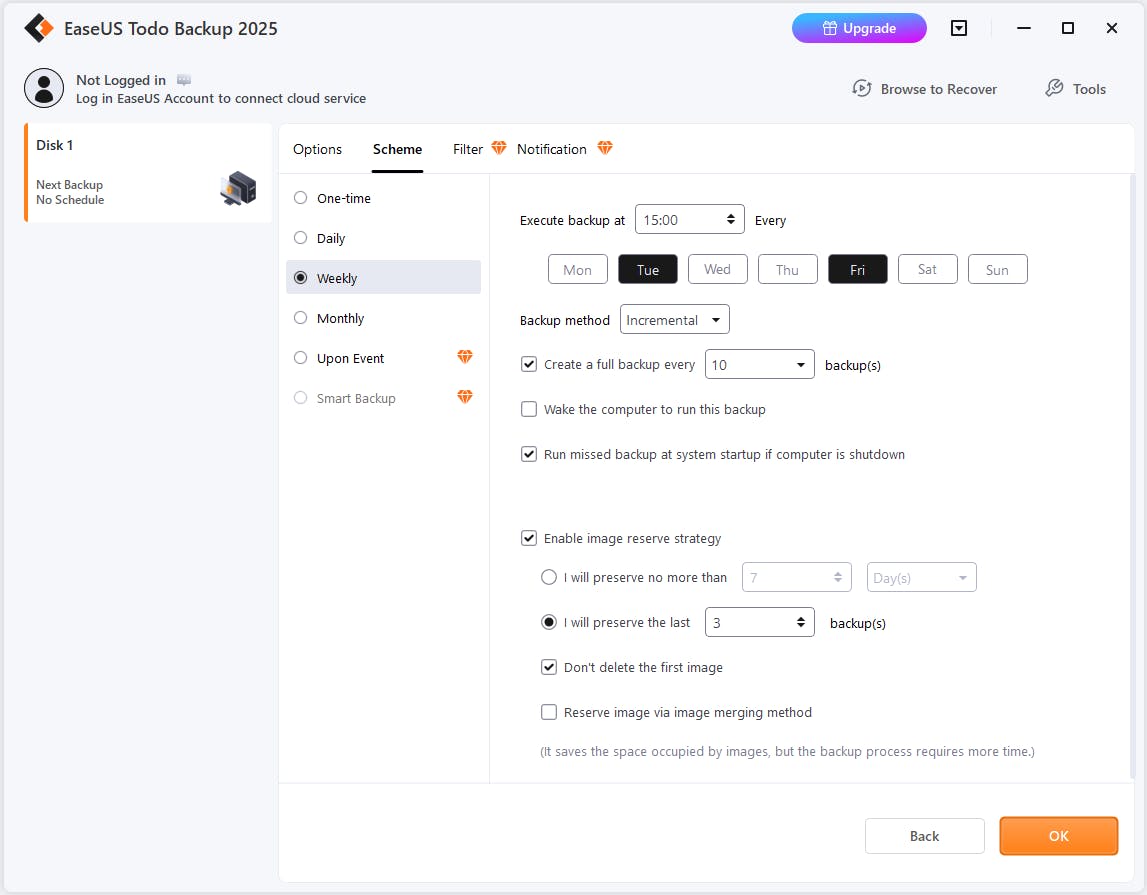Select the One-time schedule option
Viewport: 1147px width, 895px height.
(300, 197)
